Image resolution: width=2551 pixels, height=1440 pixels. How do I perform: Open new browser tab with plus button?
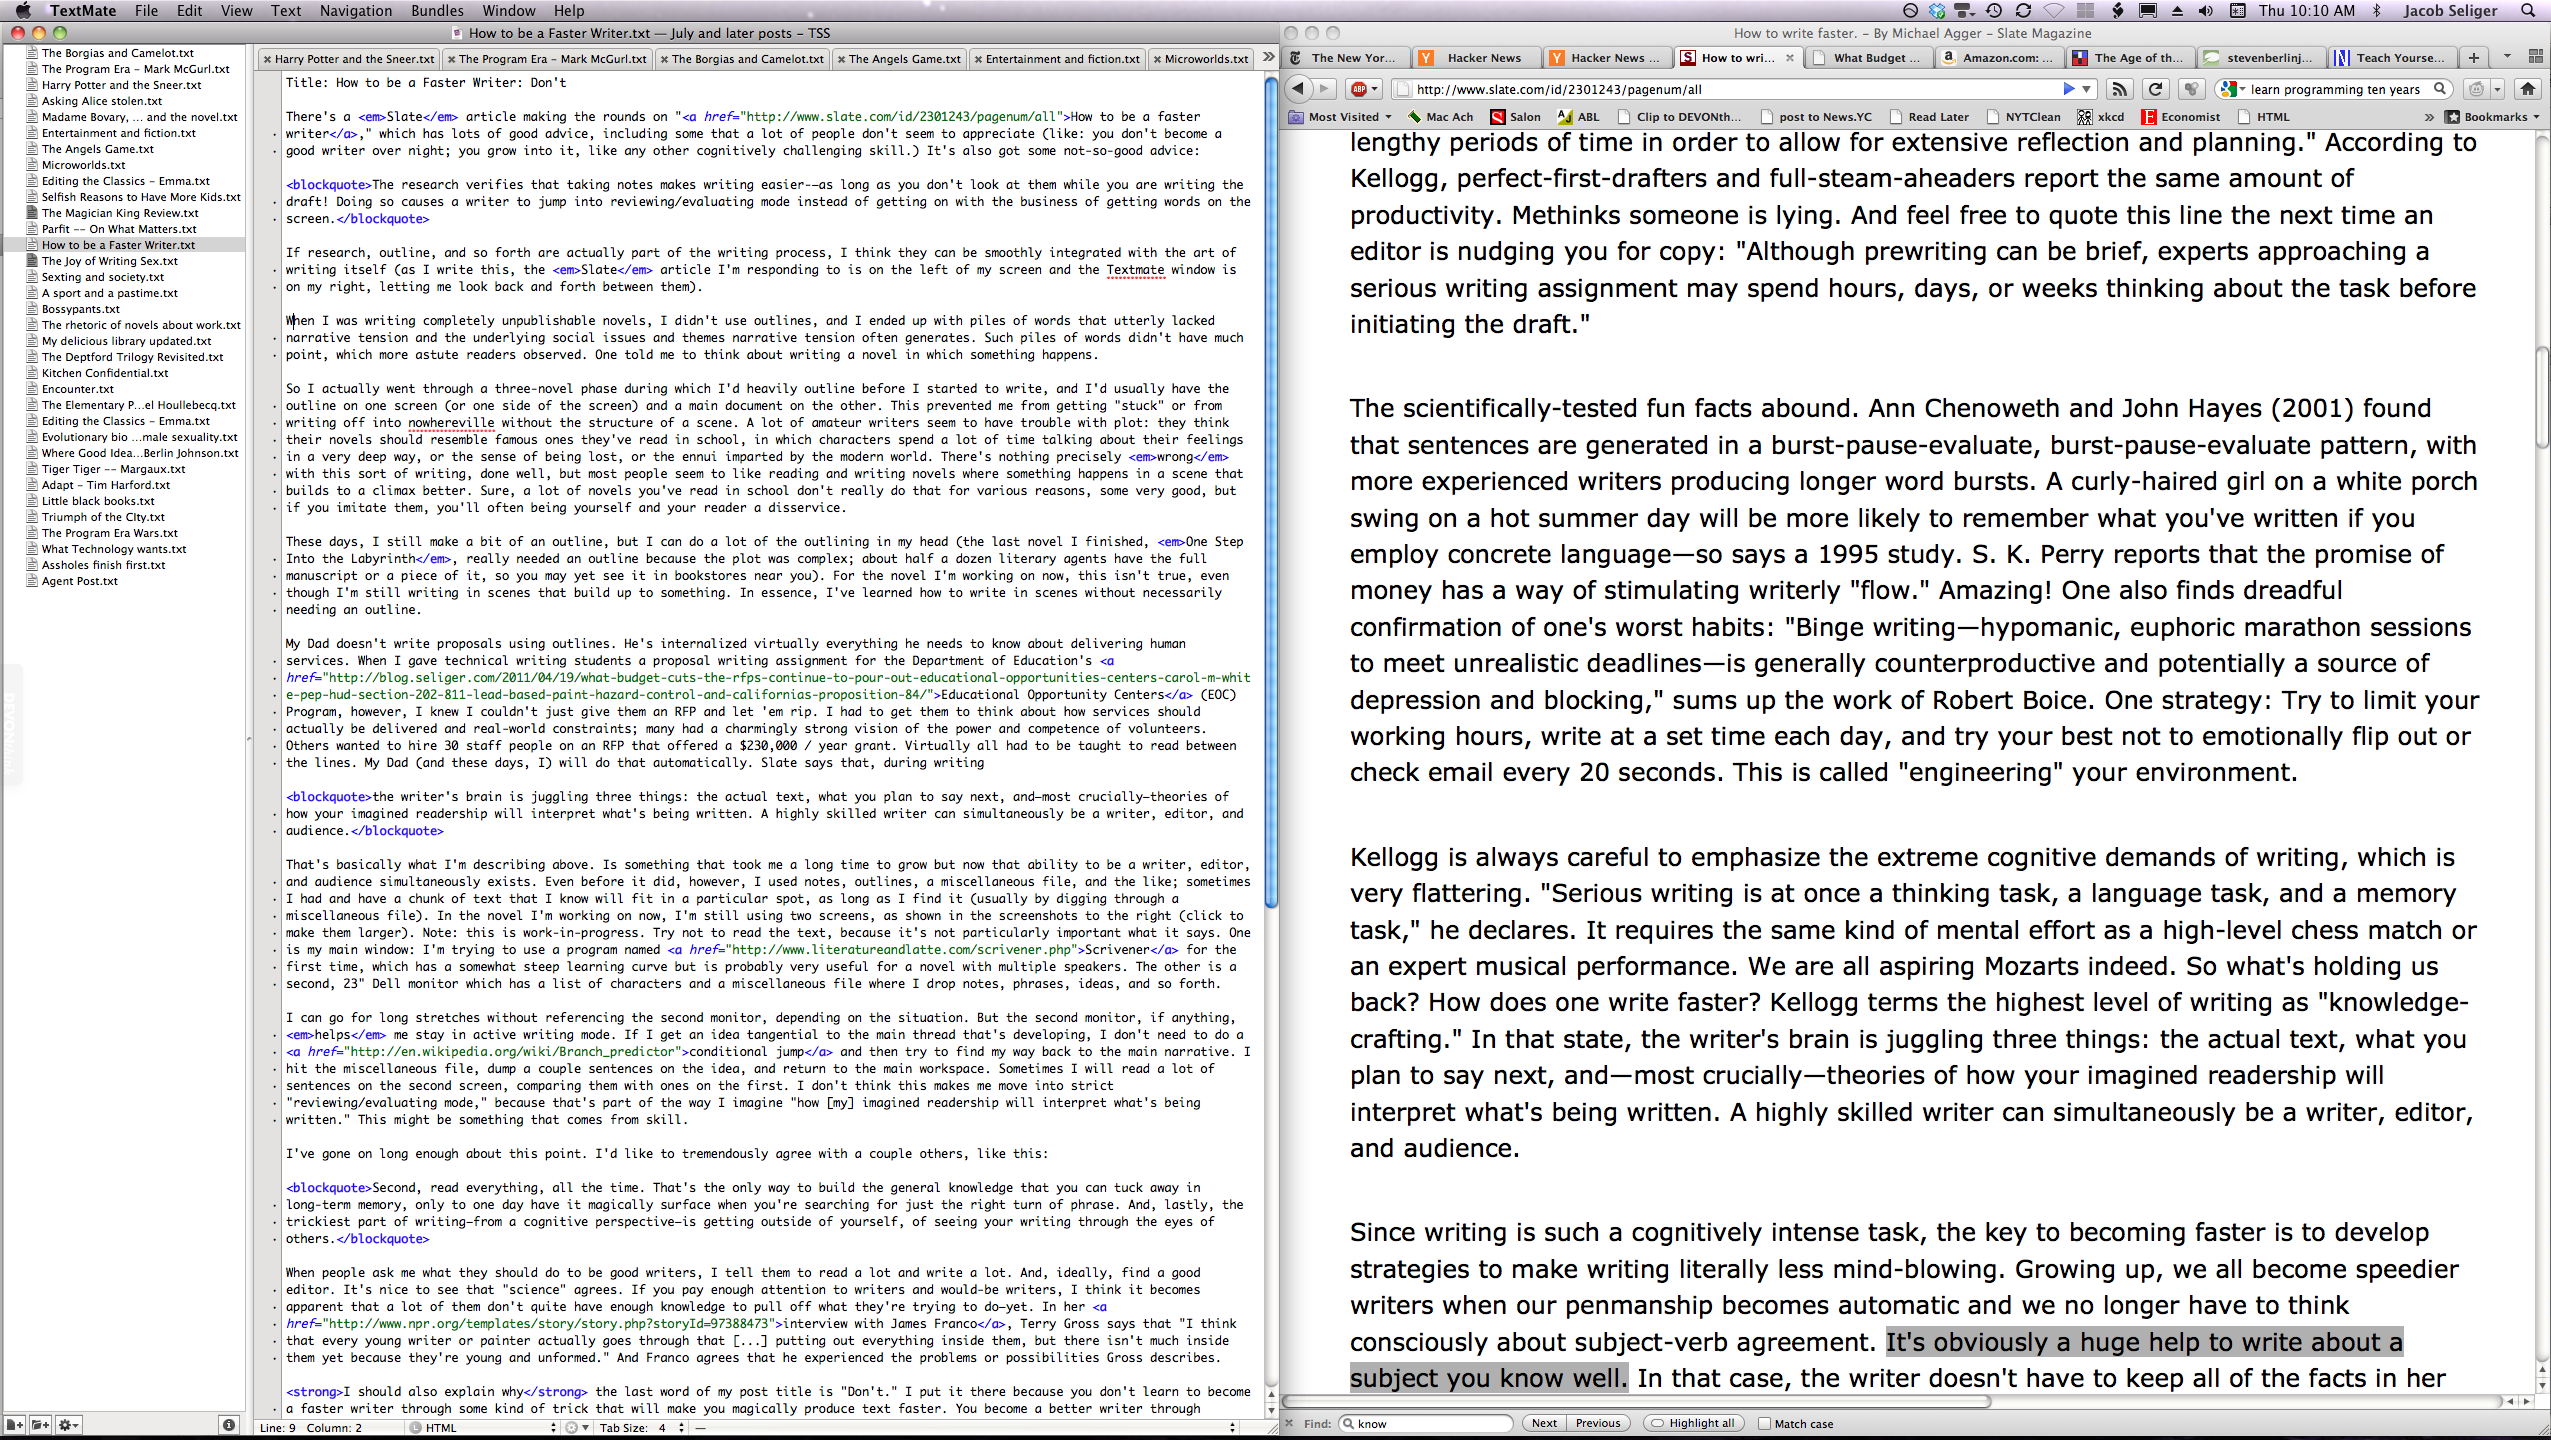tap(2473, 57)
